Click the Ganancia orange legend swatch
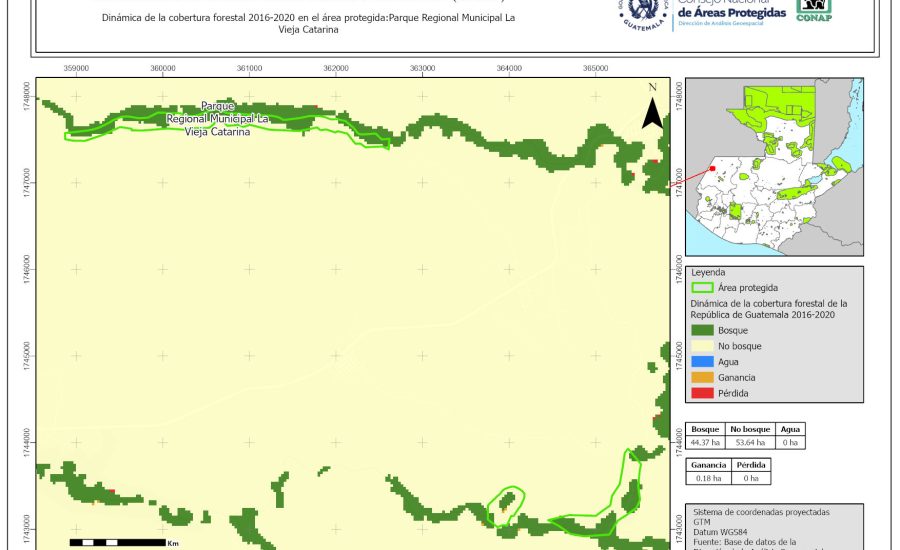Viewport: 900px width, 550px height. [x=703, y=378]
